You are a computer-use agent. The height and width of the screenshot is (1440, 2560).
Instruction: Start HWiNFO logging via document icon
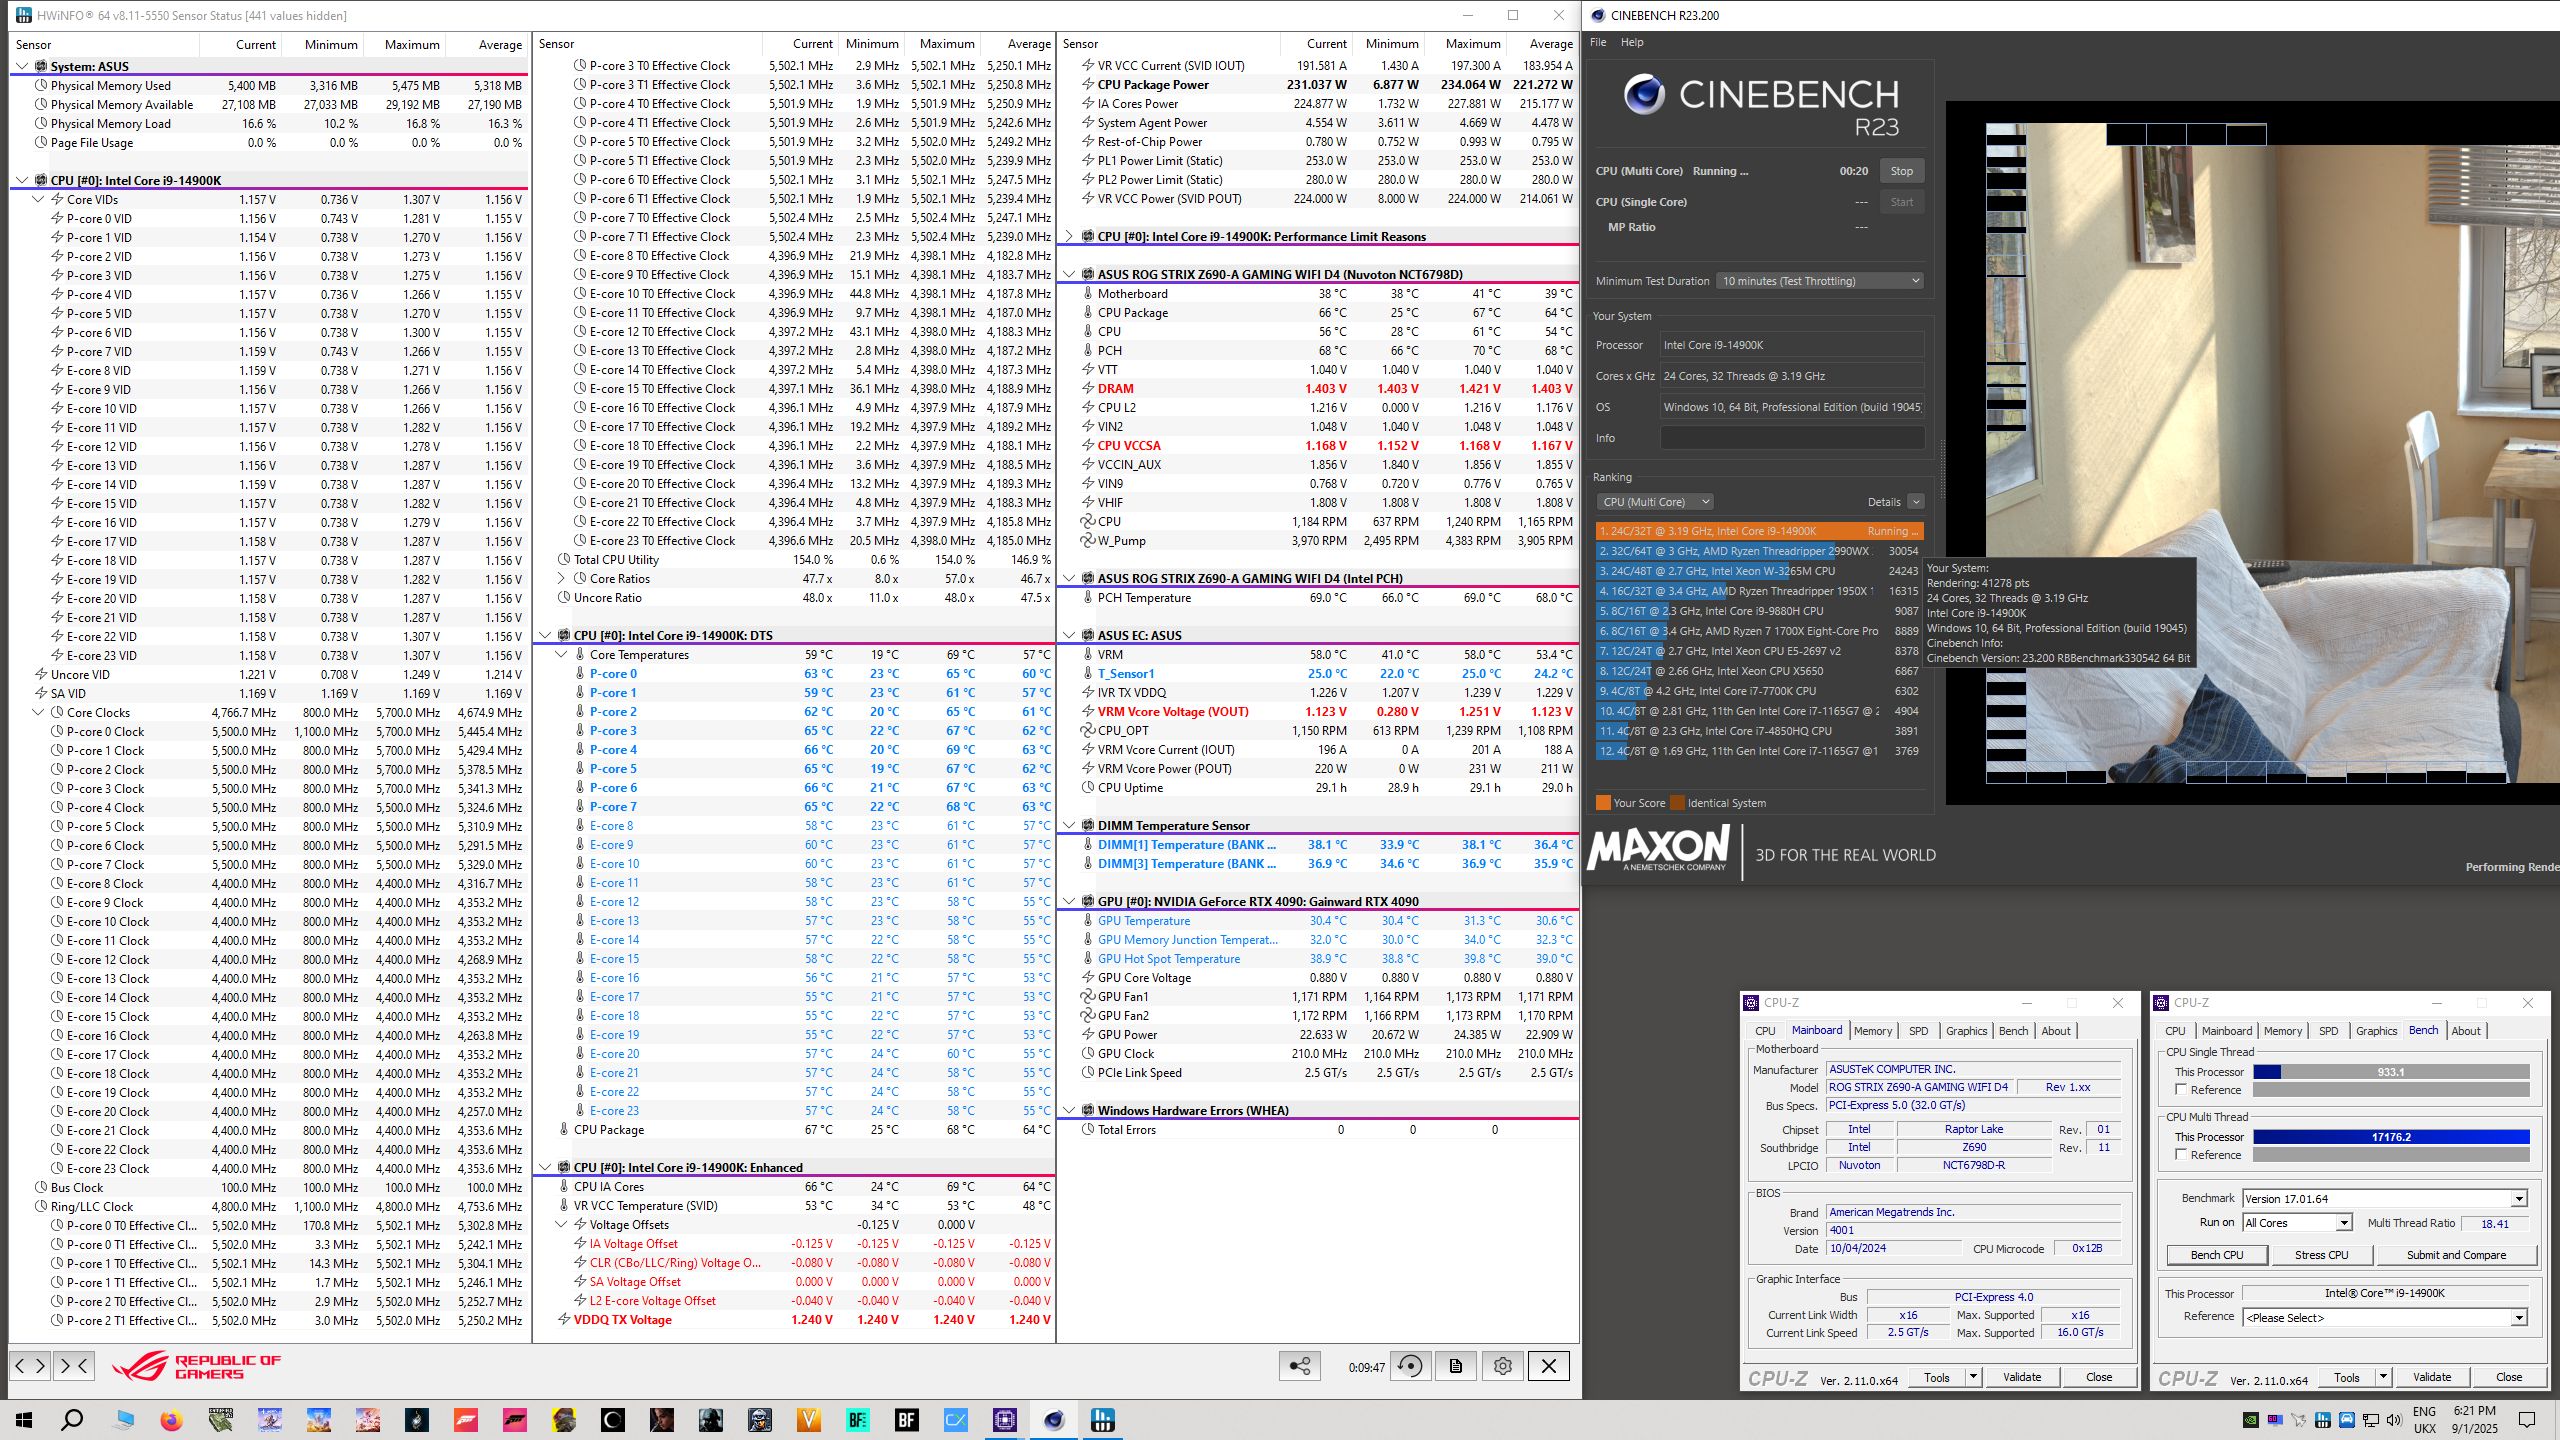1456,1366
